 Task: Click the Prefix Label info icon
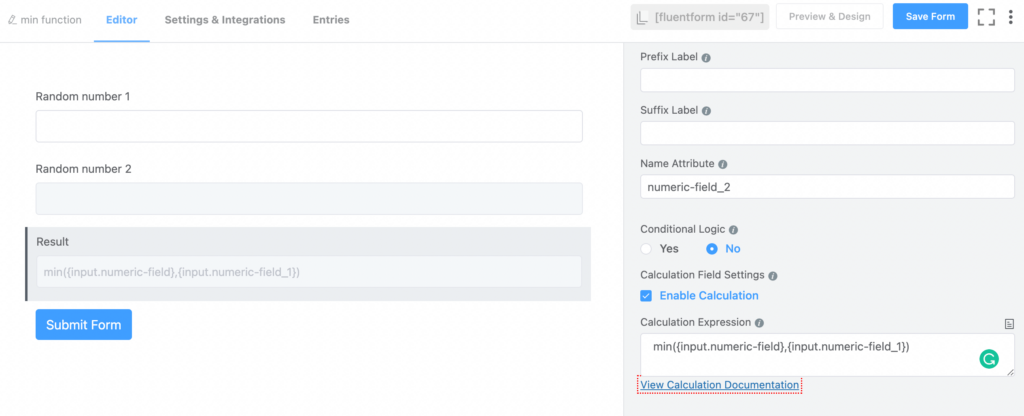(x=706, y=57)
